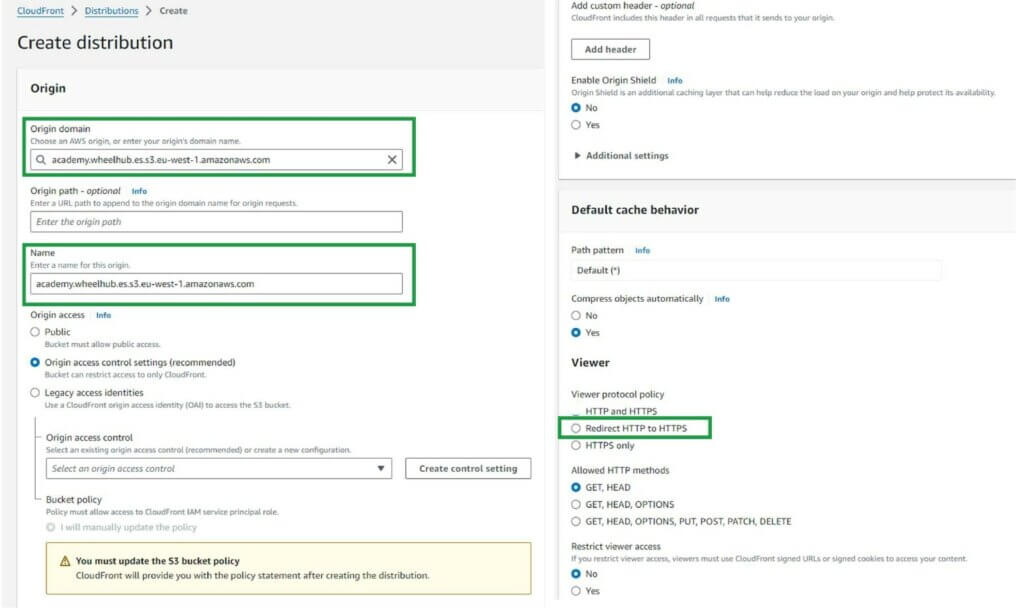
Task: Select HTTPS only viewer protocol
Action: pyautogui.click(x=576, y=446)
